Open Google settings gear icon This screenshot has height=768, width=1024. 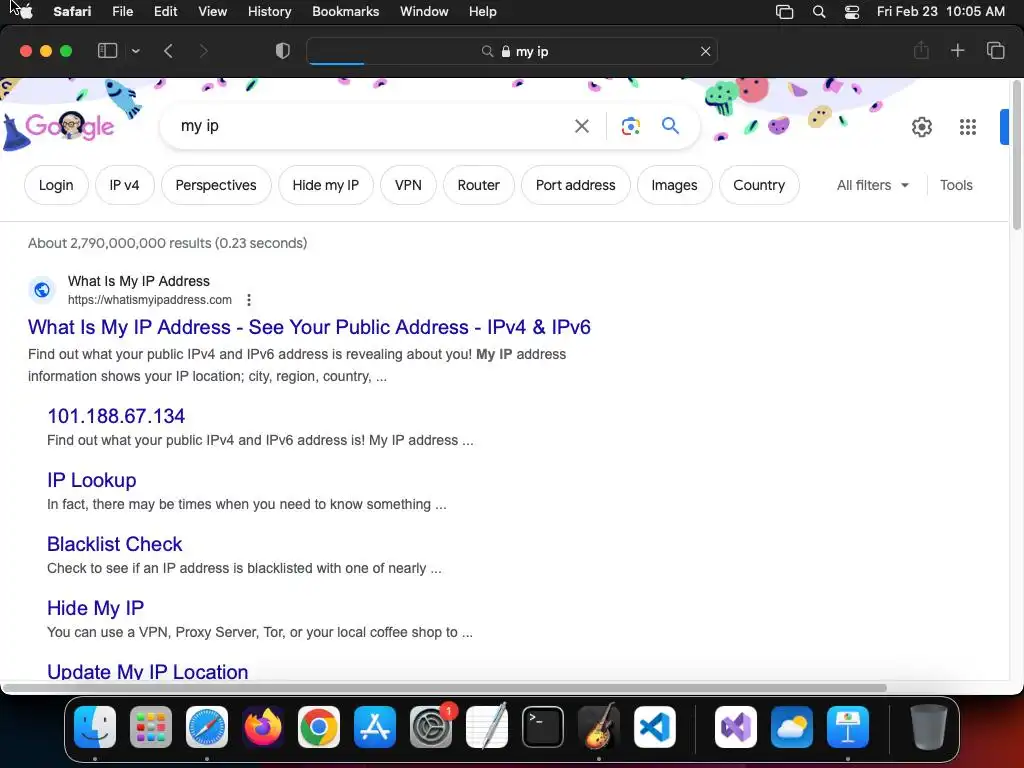pyautogui.click(x=921, y=127)
